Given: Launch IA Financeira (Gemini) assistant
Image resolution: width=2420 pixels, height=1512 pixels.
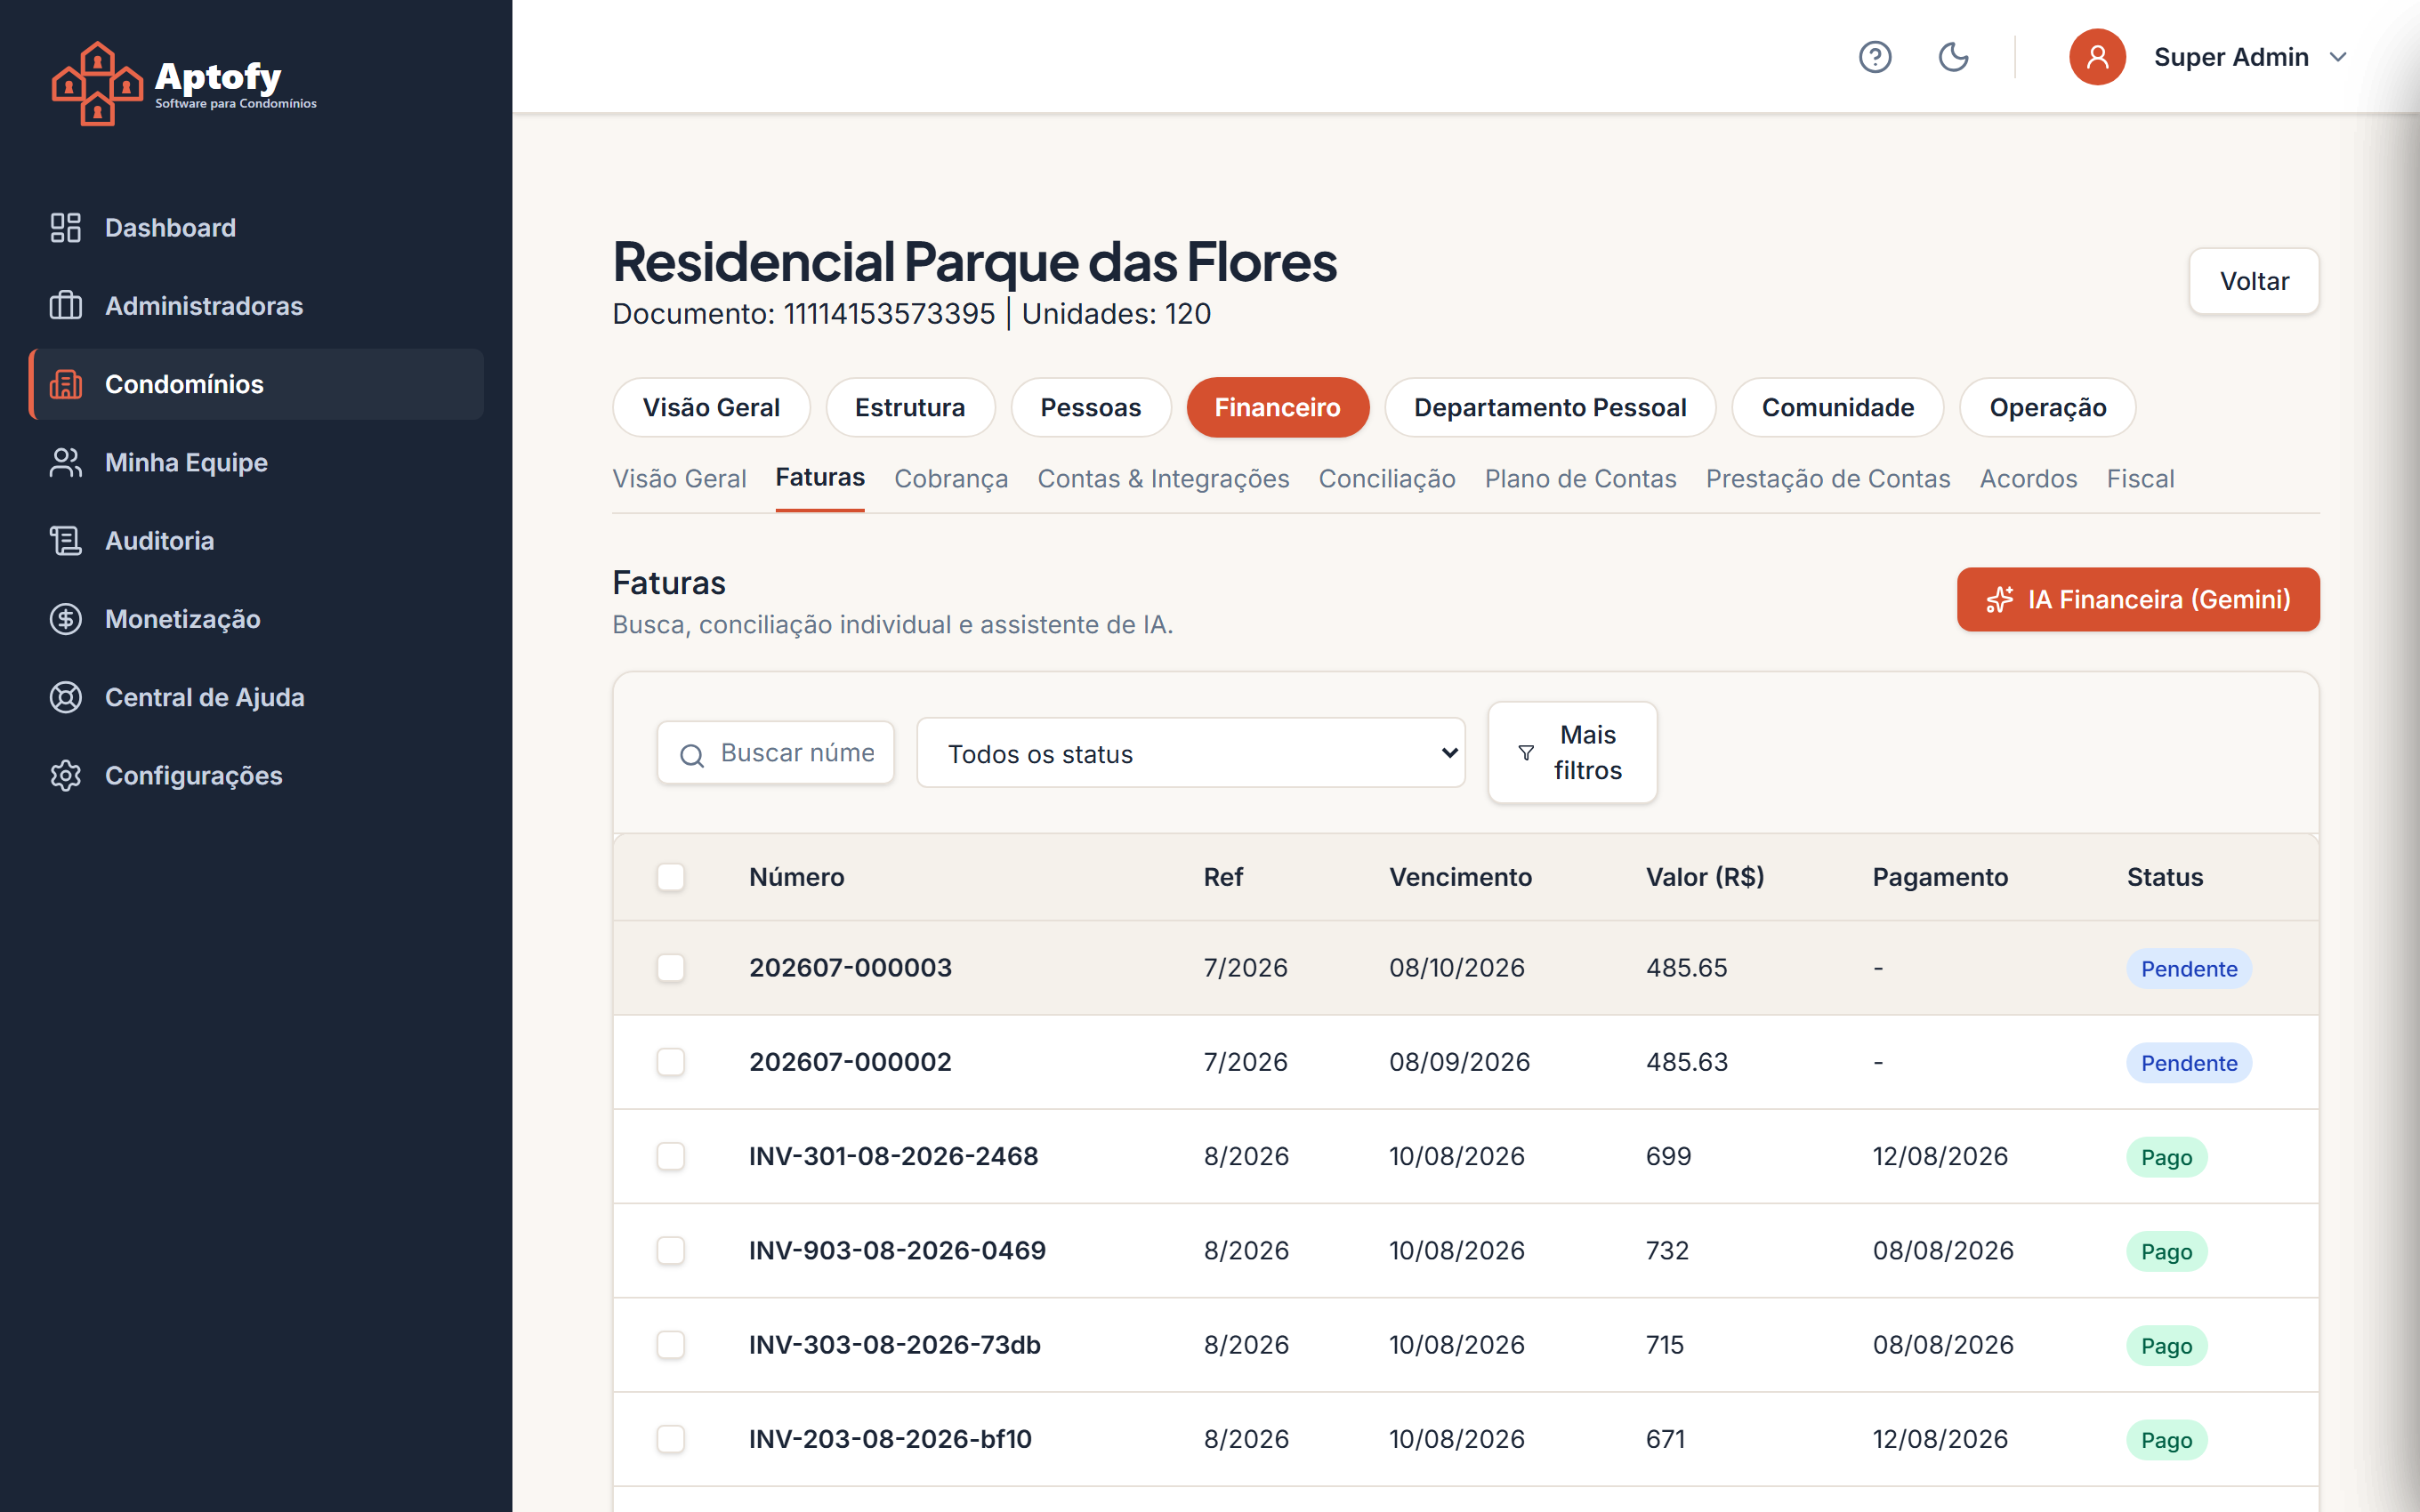Looking at the screenshot, I should pos(2138,599).
